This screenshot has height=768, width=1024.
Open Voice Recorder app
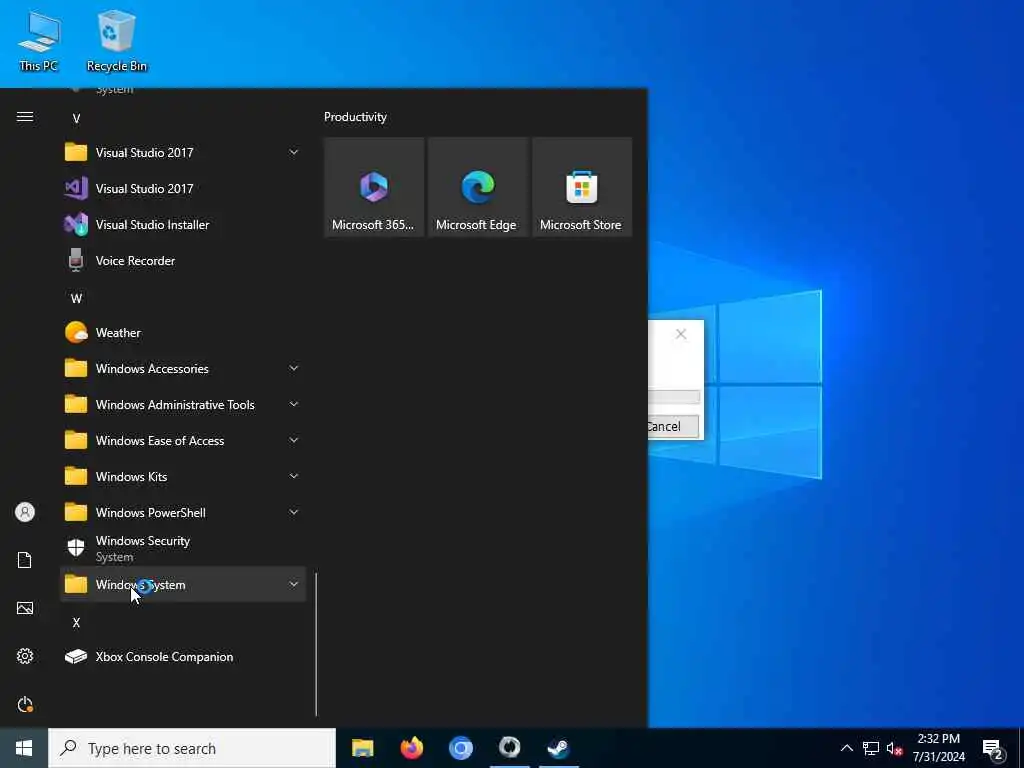(x=183, y=261)
